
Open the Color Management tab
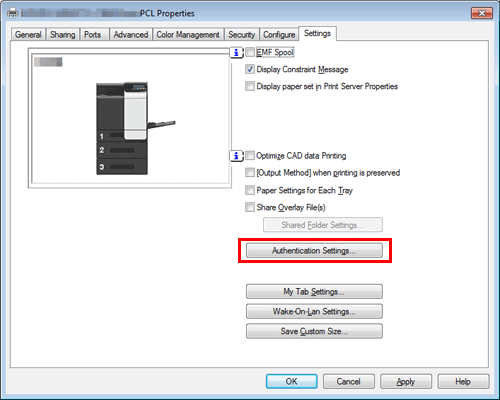[188, 35]
